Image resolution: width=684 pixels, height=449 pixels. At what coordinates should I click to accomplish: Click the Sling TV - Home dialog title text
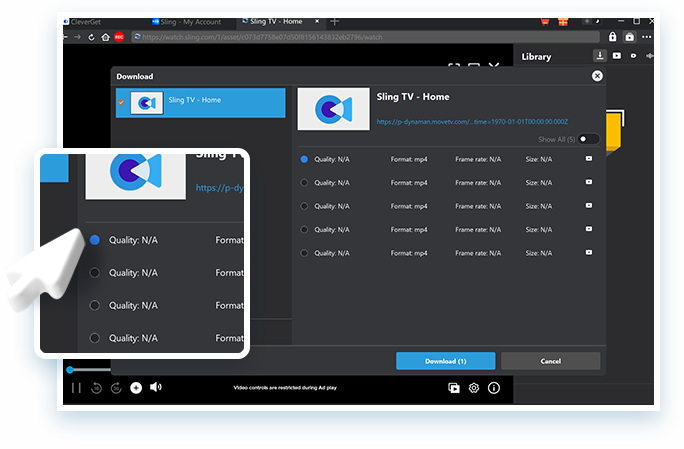(x=413, y=97)
